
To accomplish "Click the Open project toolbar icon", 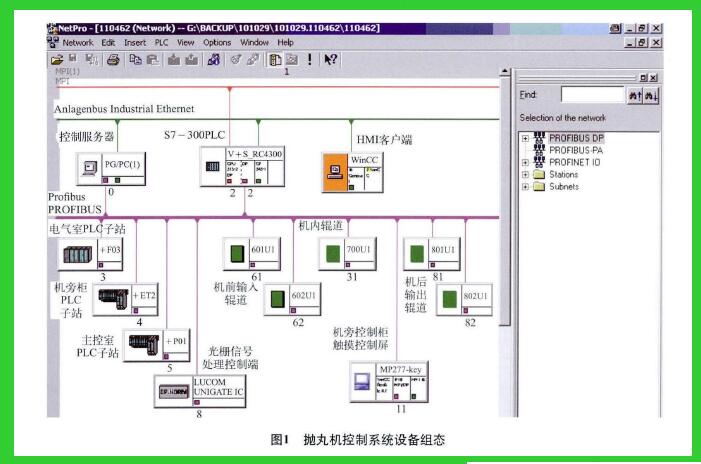I will (x=57, y=59).
